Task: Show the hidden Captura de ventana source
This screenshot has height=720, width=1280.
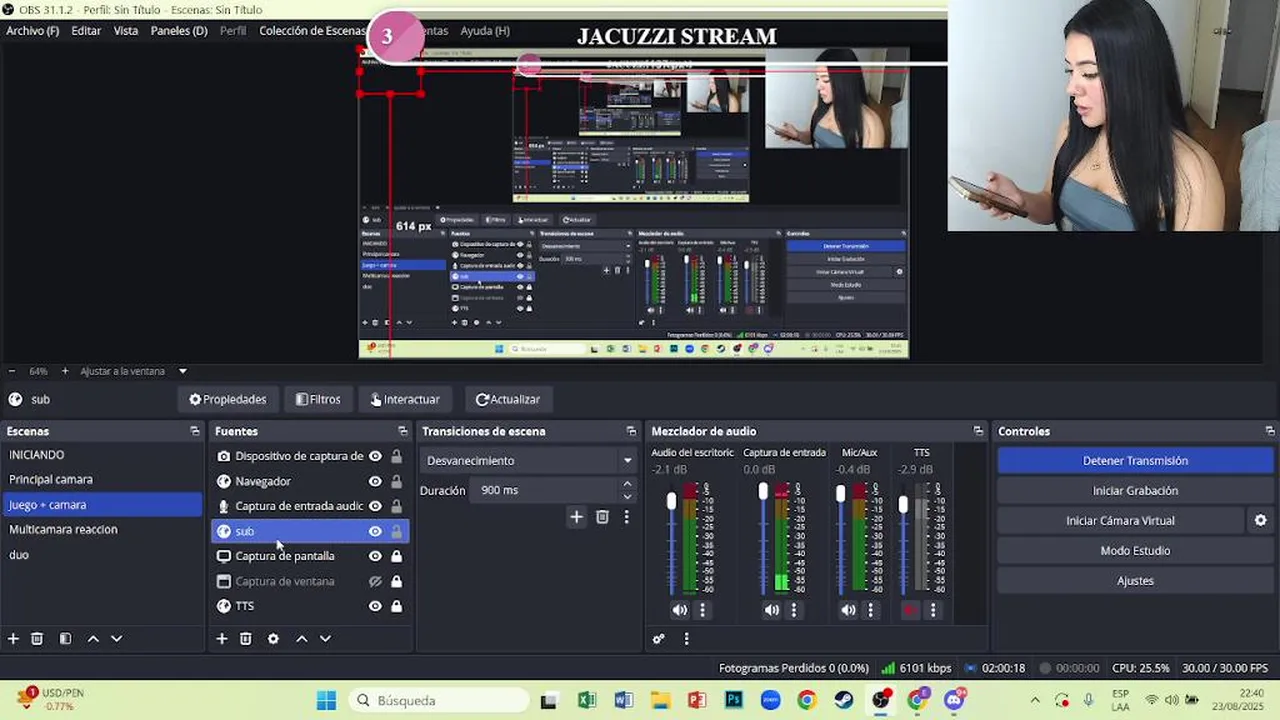Action: point(375,581)
